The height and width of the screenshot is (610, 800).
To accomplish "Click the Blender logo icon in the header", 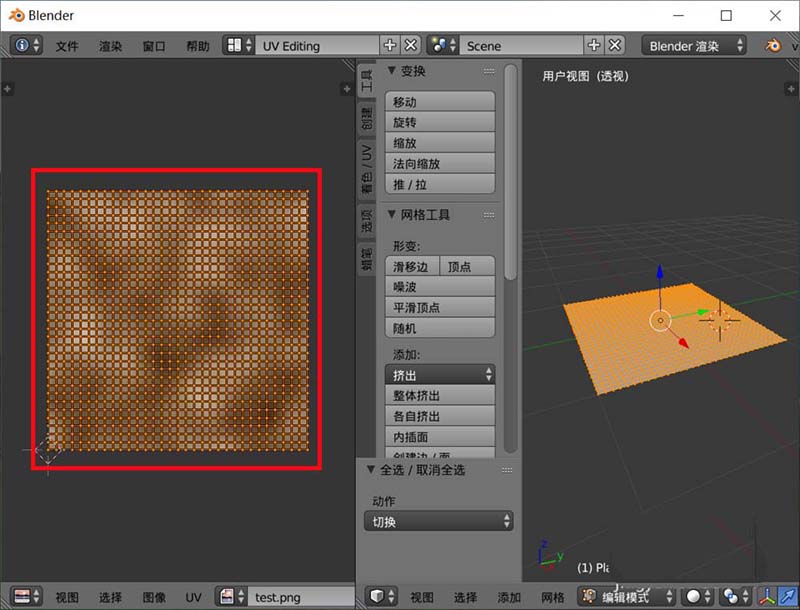I will [772, 45].
